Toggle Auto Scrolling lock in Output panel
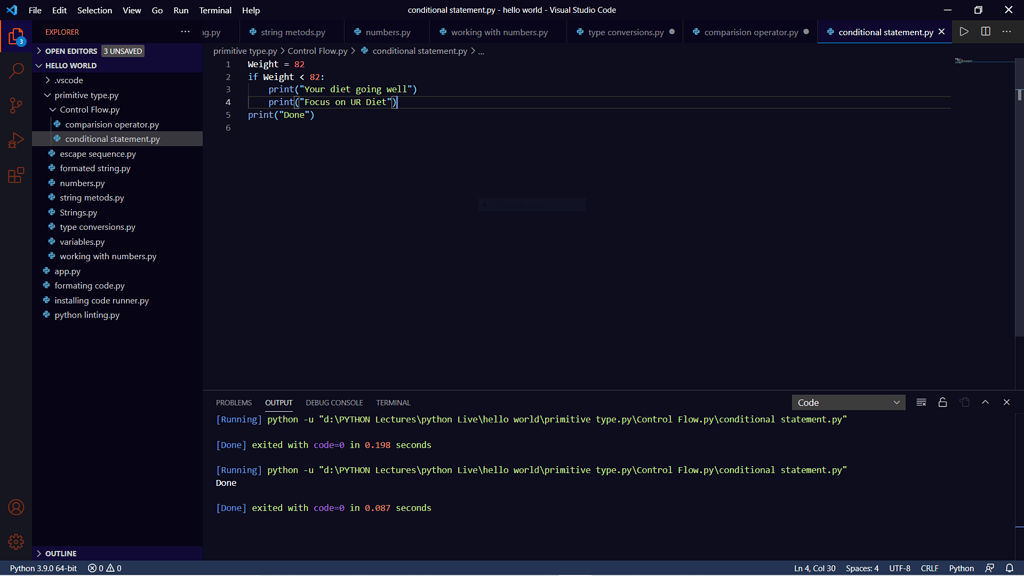The height and width of the screenshot is (576, 1024). point(942,402)
